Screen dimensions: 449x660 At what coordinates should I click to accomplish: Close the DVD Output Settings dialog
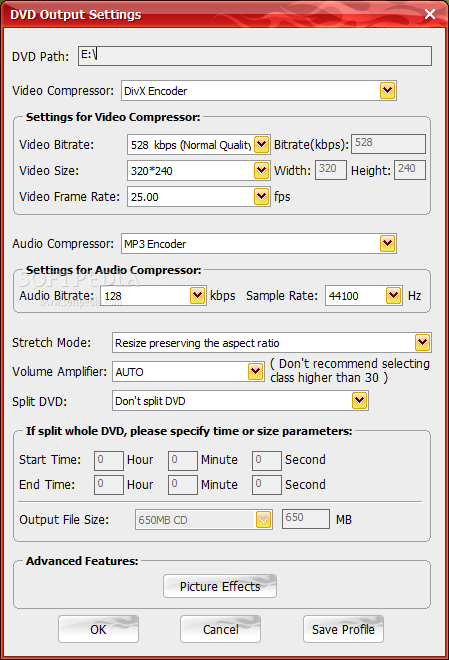pyautogui.click(x=430, y=14)
